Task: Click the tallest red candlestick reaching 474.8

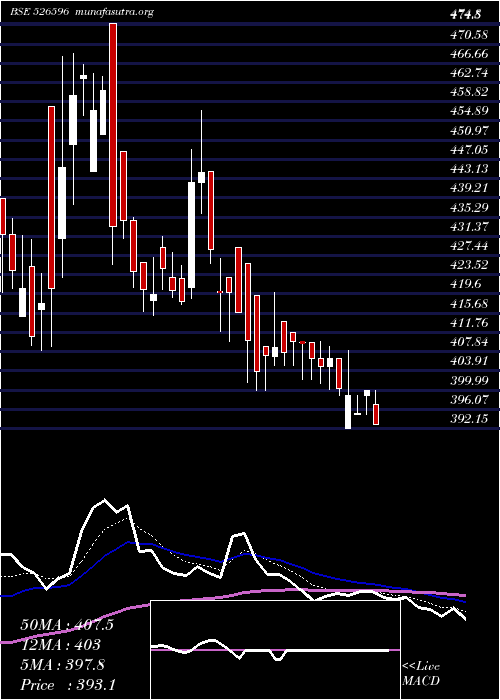Action: pos(113,125)
